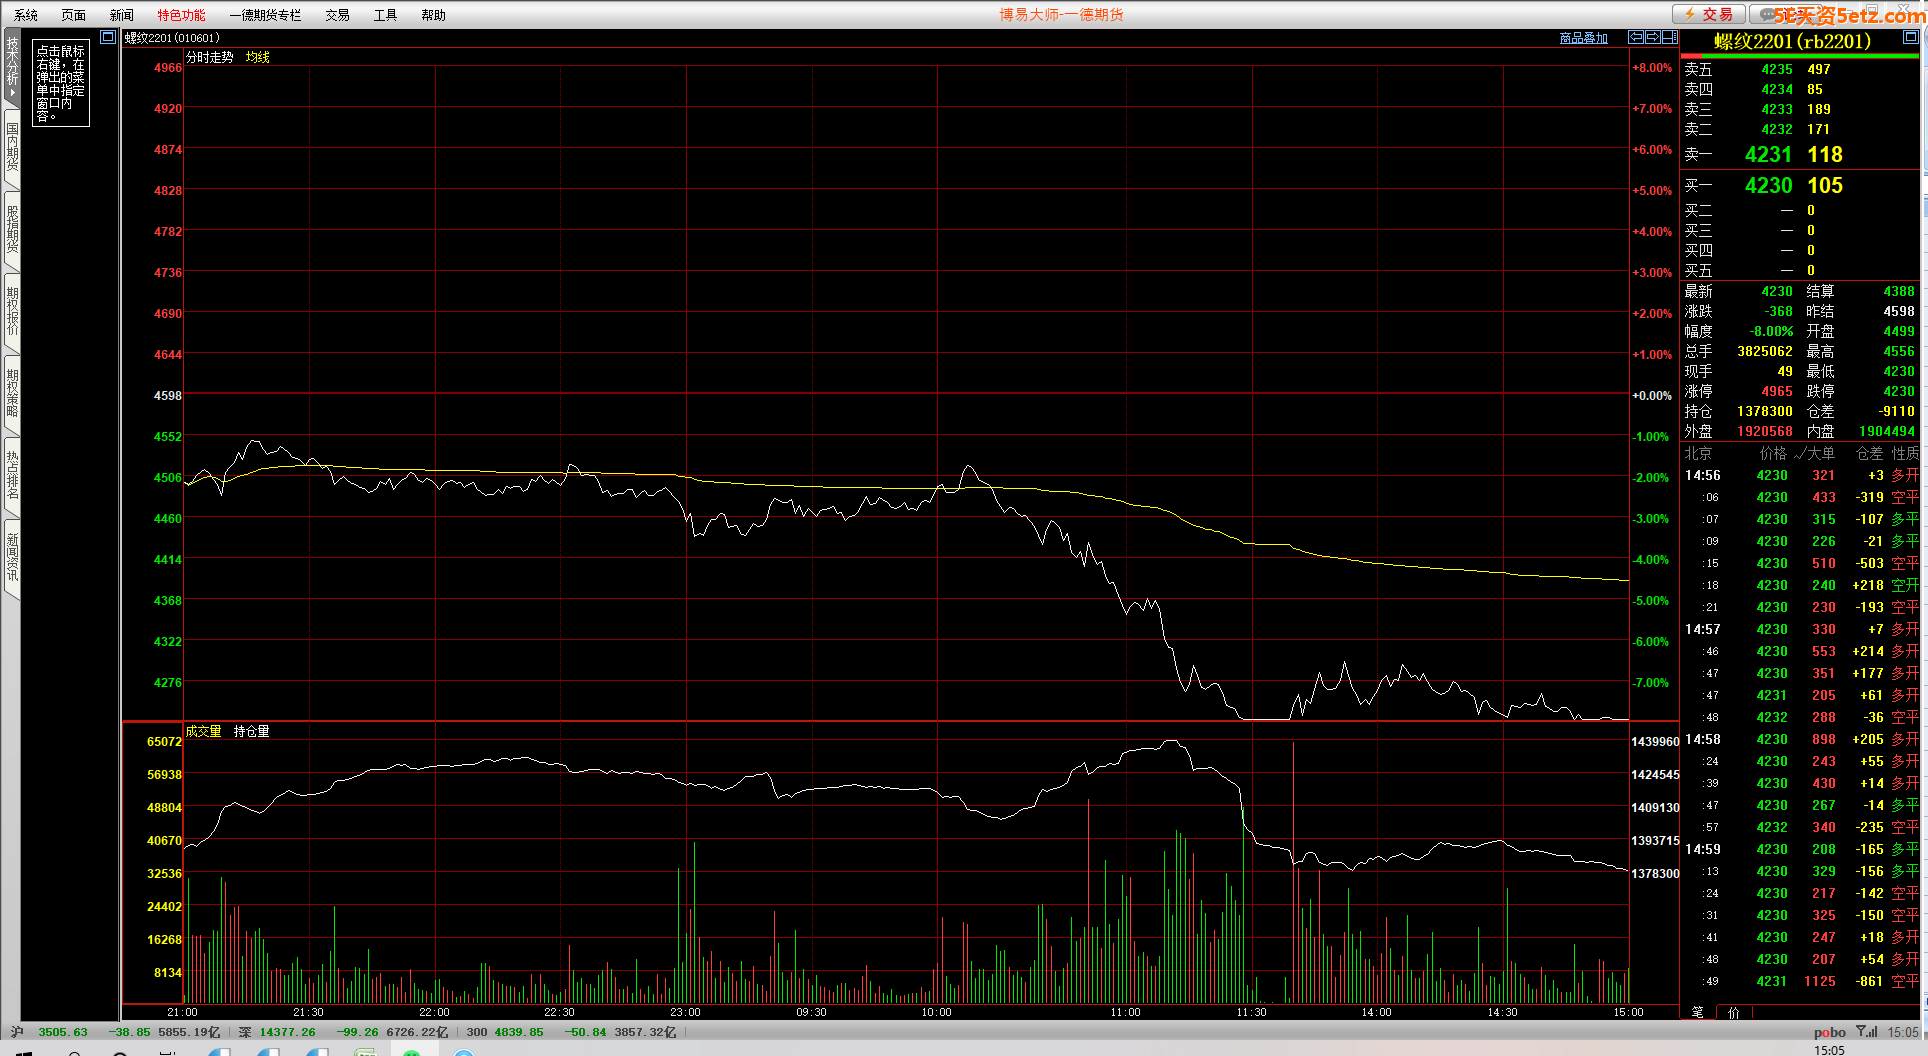Click the forward arrow navigation icon
Image resolution: width=1928 pixels, height=1056 pixels.
coord(1653,37)
